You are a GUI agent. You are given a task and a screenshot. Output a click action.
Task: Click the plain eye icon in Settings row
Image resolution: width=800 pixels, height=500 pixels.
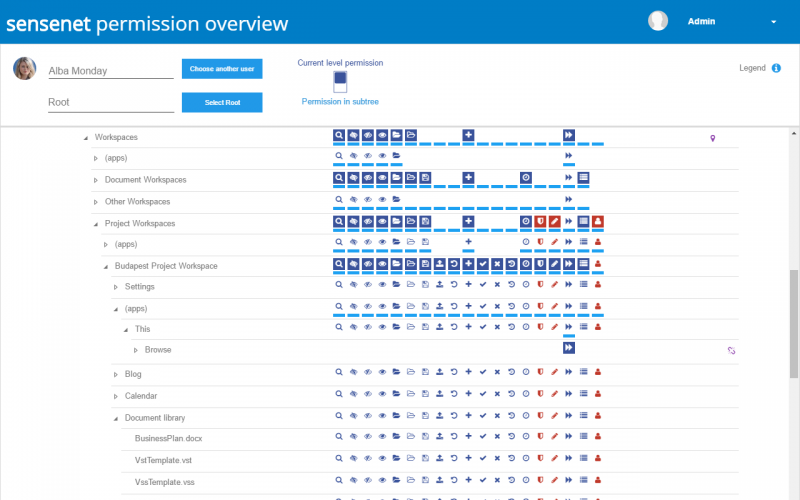(x=382, y=285)
